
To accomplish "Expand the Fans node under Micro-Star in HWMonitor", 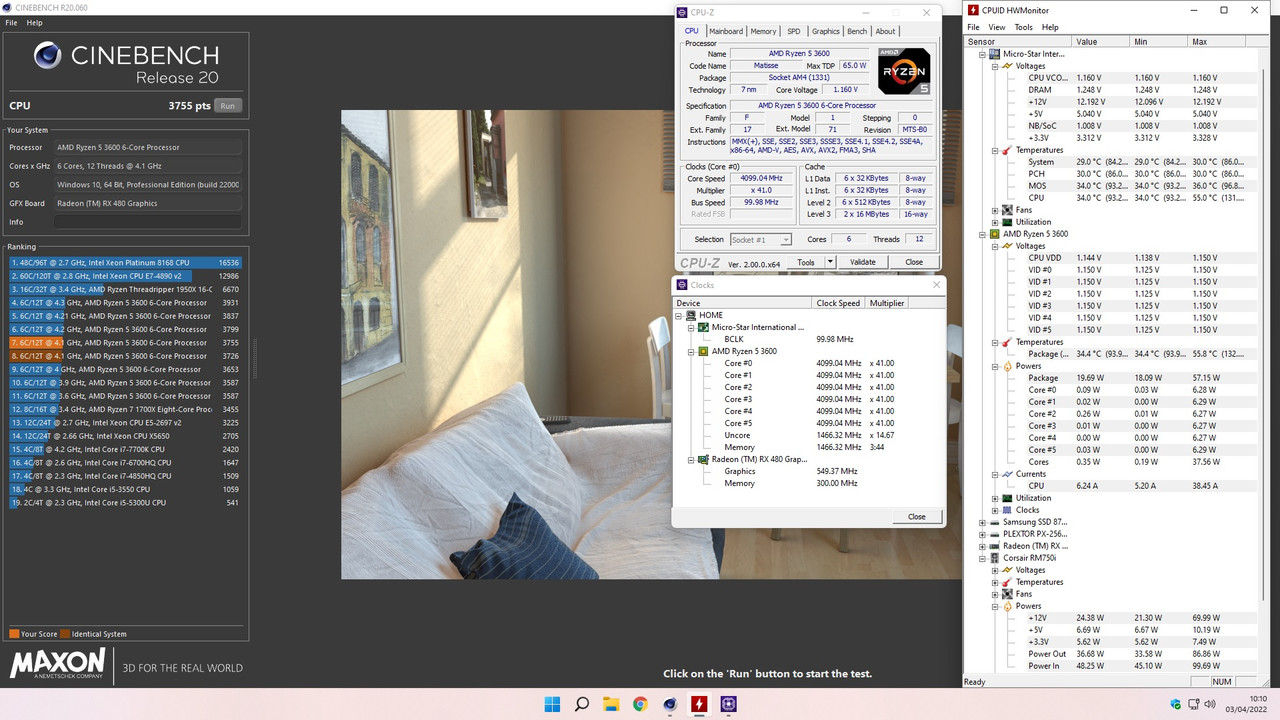I will point(995,210).
